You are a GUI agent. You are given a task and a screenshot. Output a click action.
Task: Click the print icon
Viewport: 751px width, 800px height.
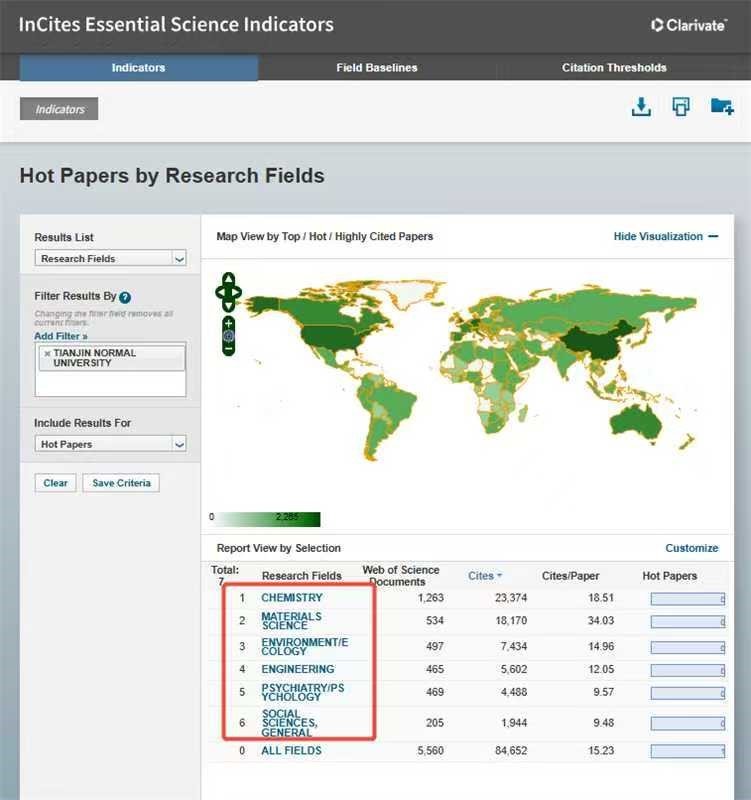681,107
